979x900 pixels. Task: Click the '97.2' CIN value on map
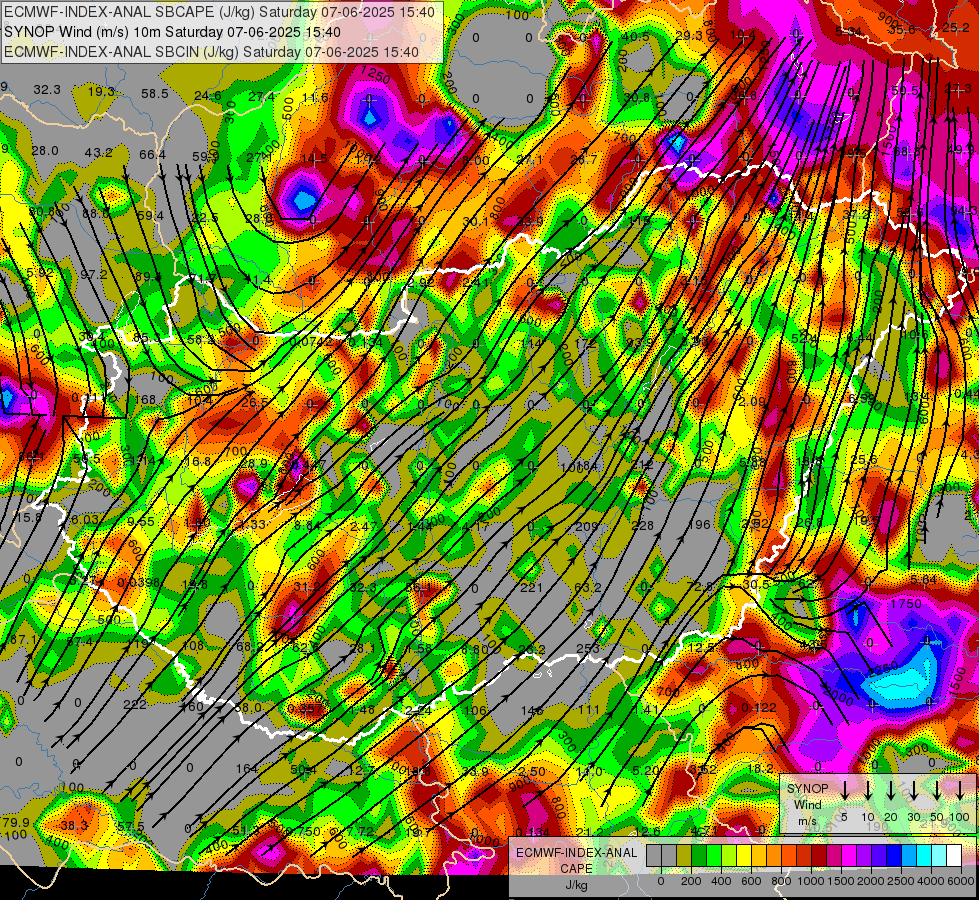pyautogui.click(x=94, y=275)
